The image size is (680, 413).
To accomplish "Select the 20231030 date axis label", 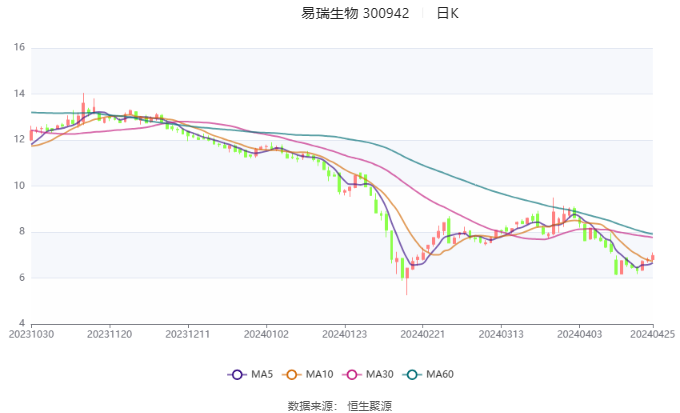I will click(x=31, y=334).
